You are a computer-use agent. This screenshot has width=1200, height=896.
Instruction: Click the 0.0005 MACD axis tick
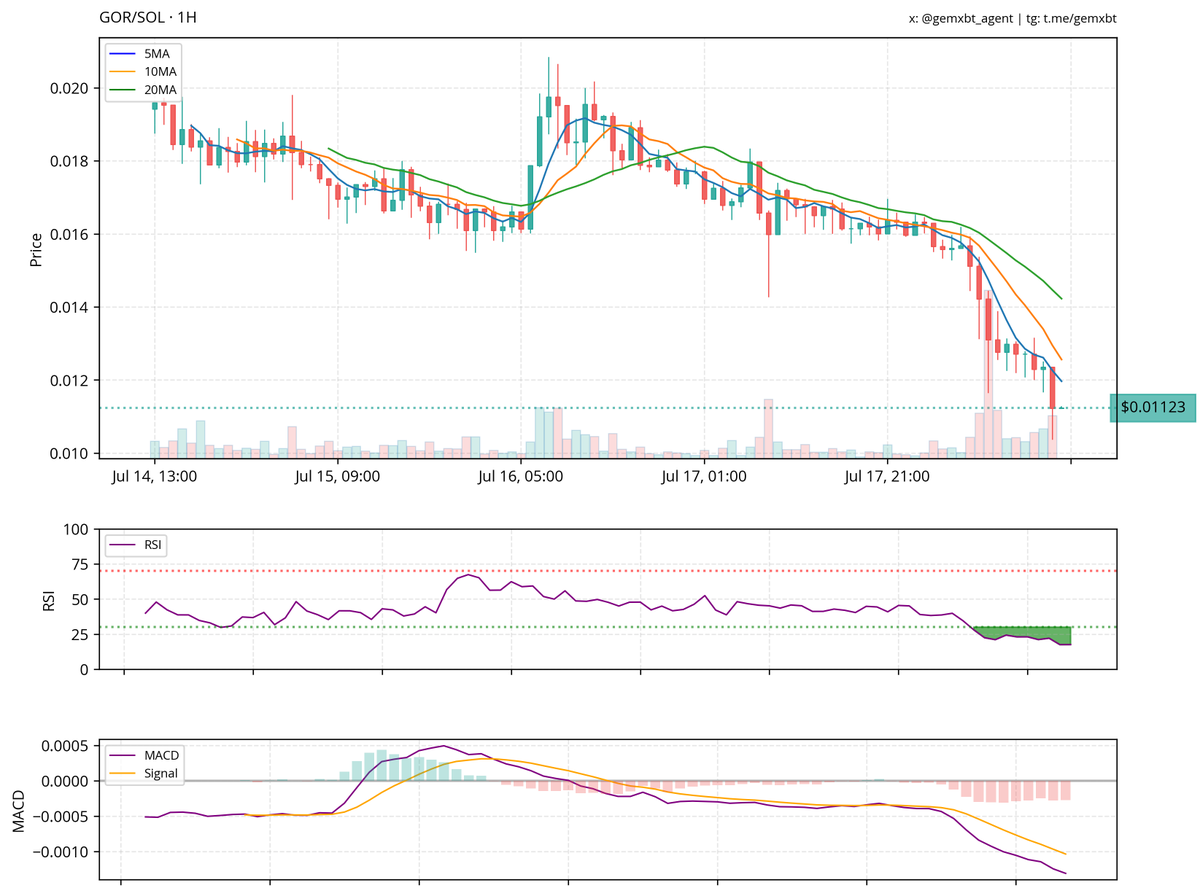[66, 746]
